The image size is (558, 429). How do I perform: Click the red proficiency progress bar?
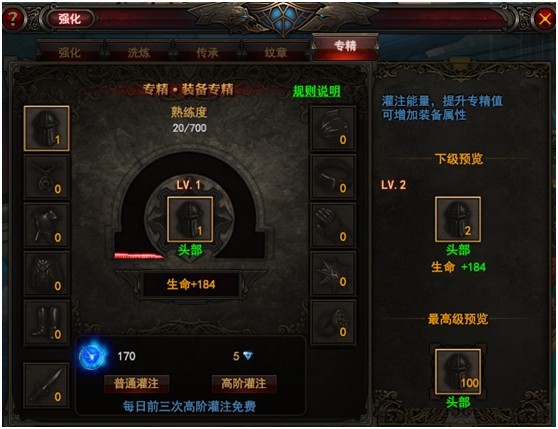(x=139, y=255)
